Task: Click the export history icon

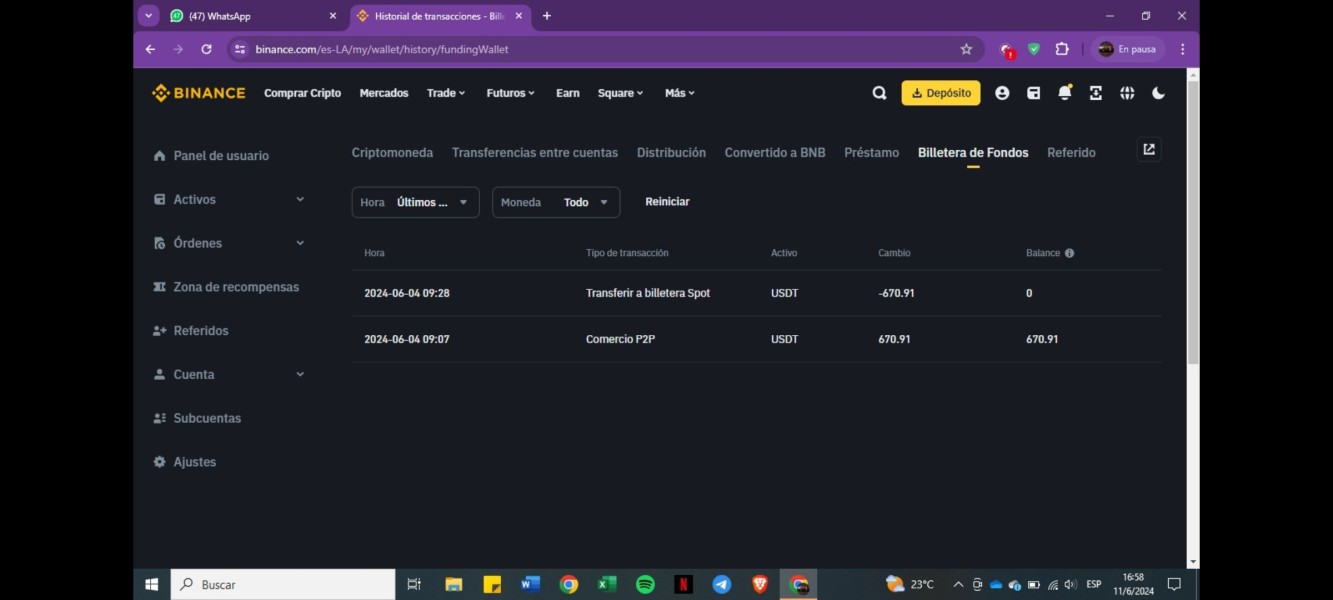Action: (1149, 150)
